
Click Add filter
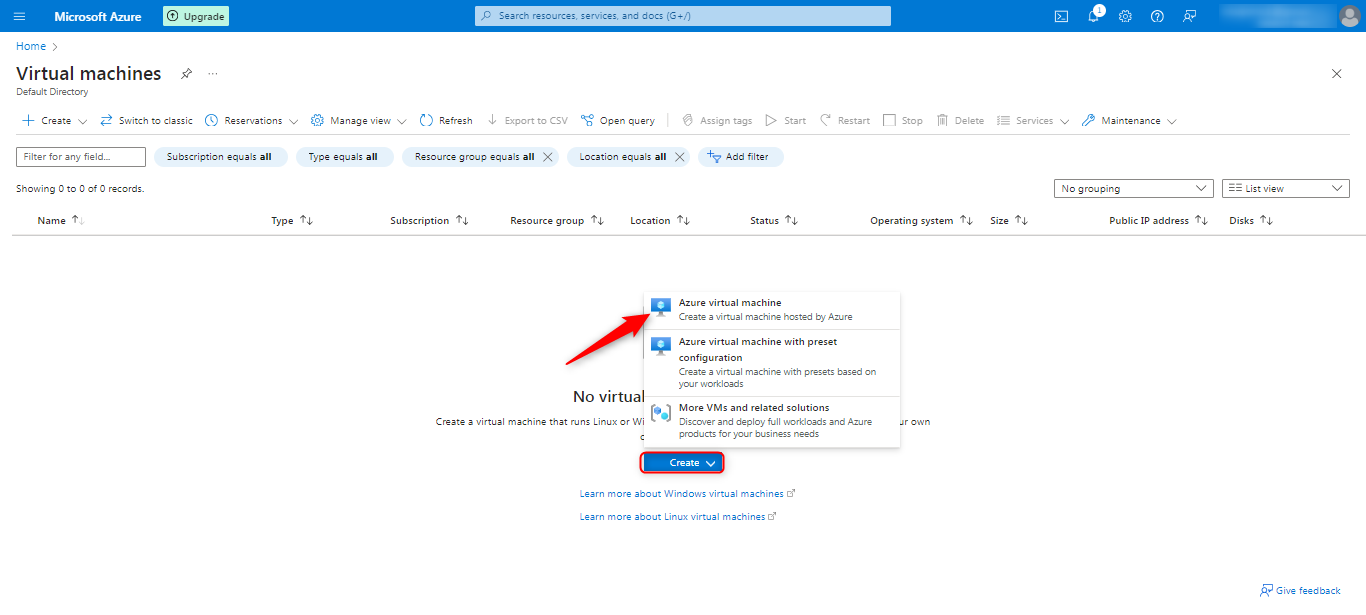point(740,157)
